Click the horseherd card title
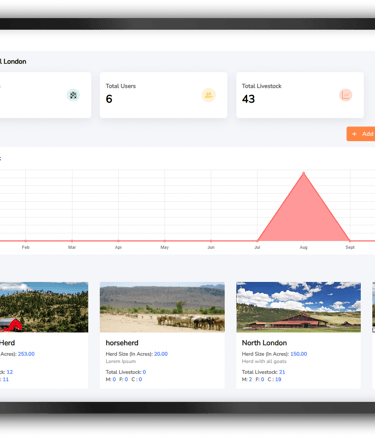 [122, 343]
